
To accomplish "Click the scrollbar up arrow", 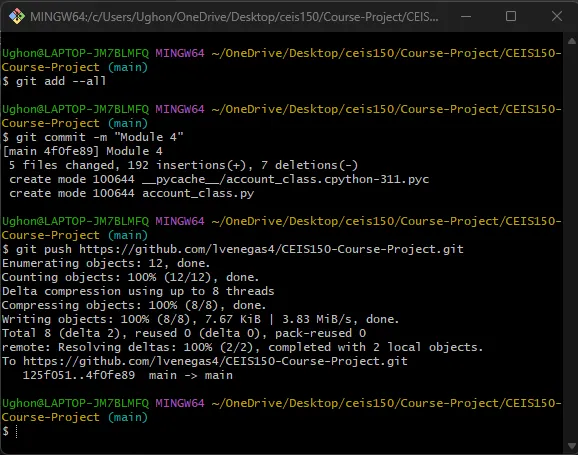I will pyautogui.click(x=572, y=41).
